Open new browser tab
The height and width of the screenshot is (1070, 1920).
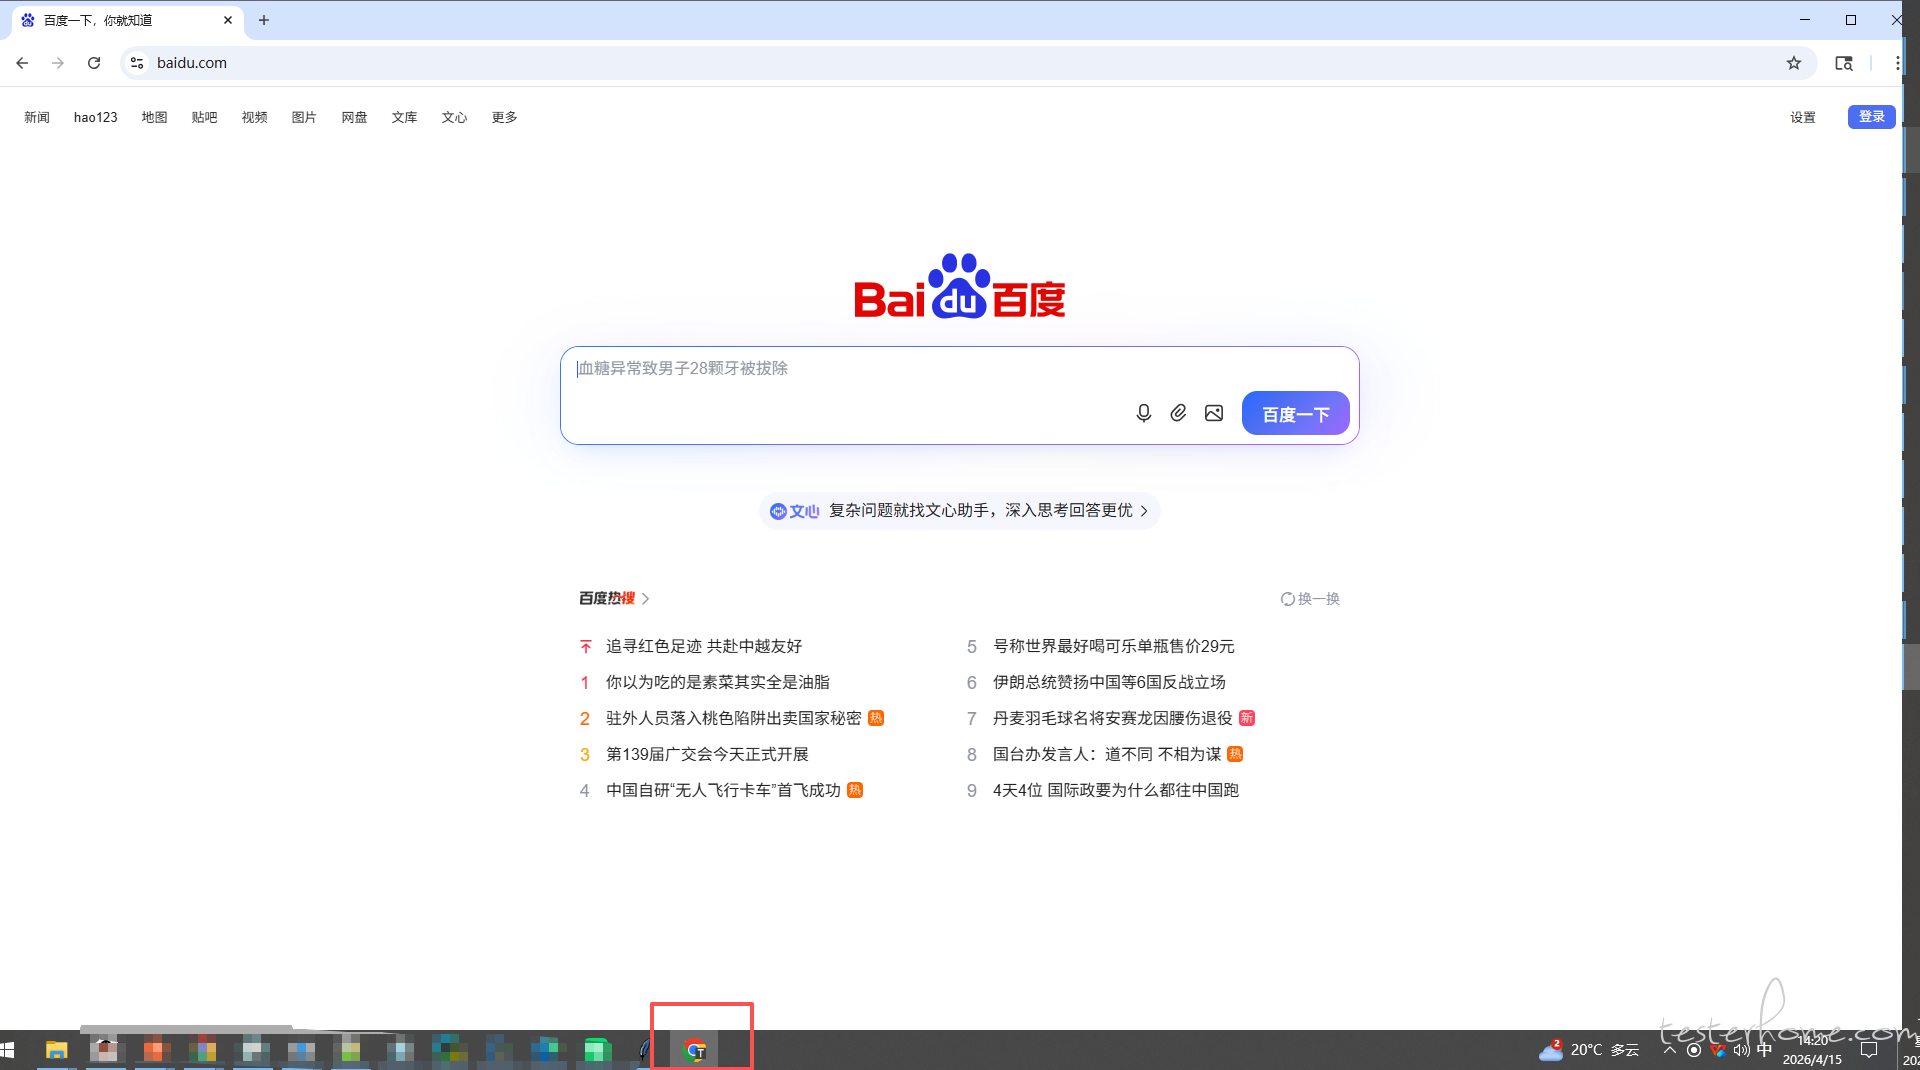click(264, 20)
